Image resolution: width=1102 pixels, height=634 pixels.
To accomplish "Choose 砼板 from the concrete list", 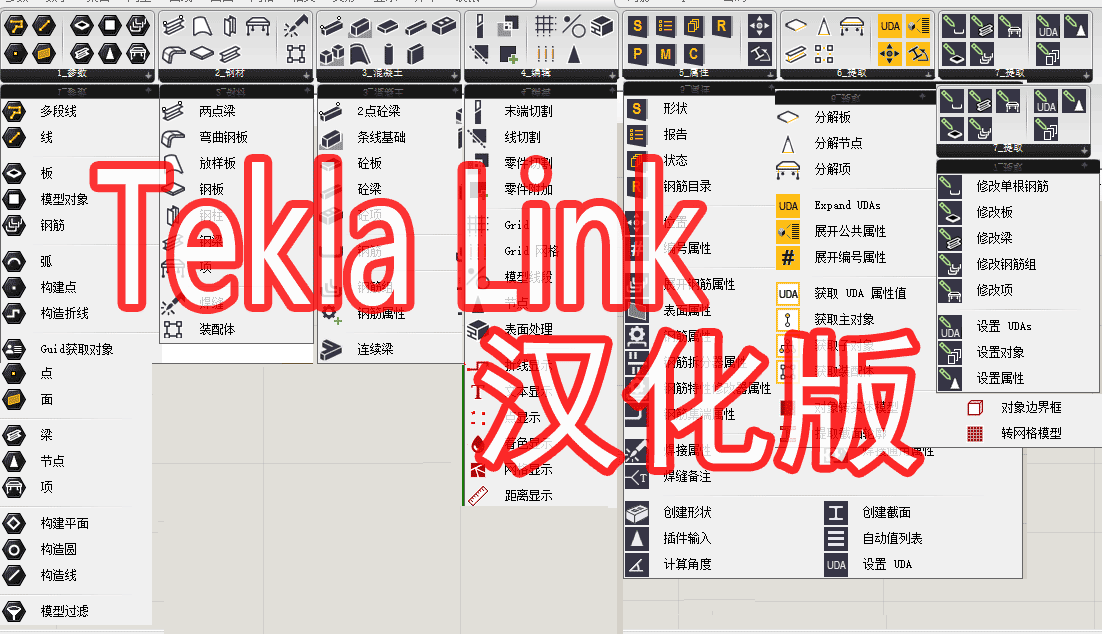I will point(370,163).
